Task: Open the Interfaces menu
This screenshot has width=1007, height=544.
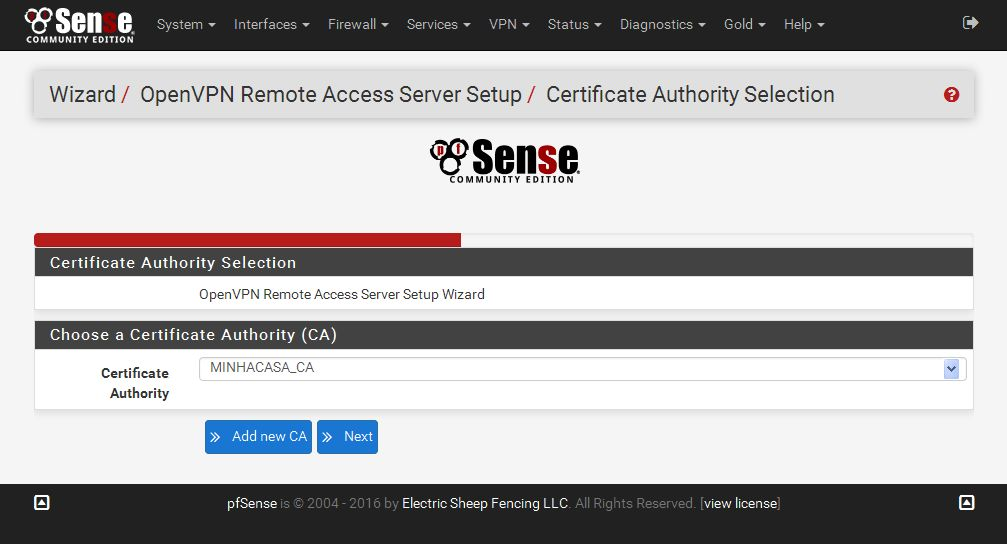Action: [x=272, y=24]
